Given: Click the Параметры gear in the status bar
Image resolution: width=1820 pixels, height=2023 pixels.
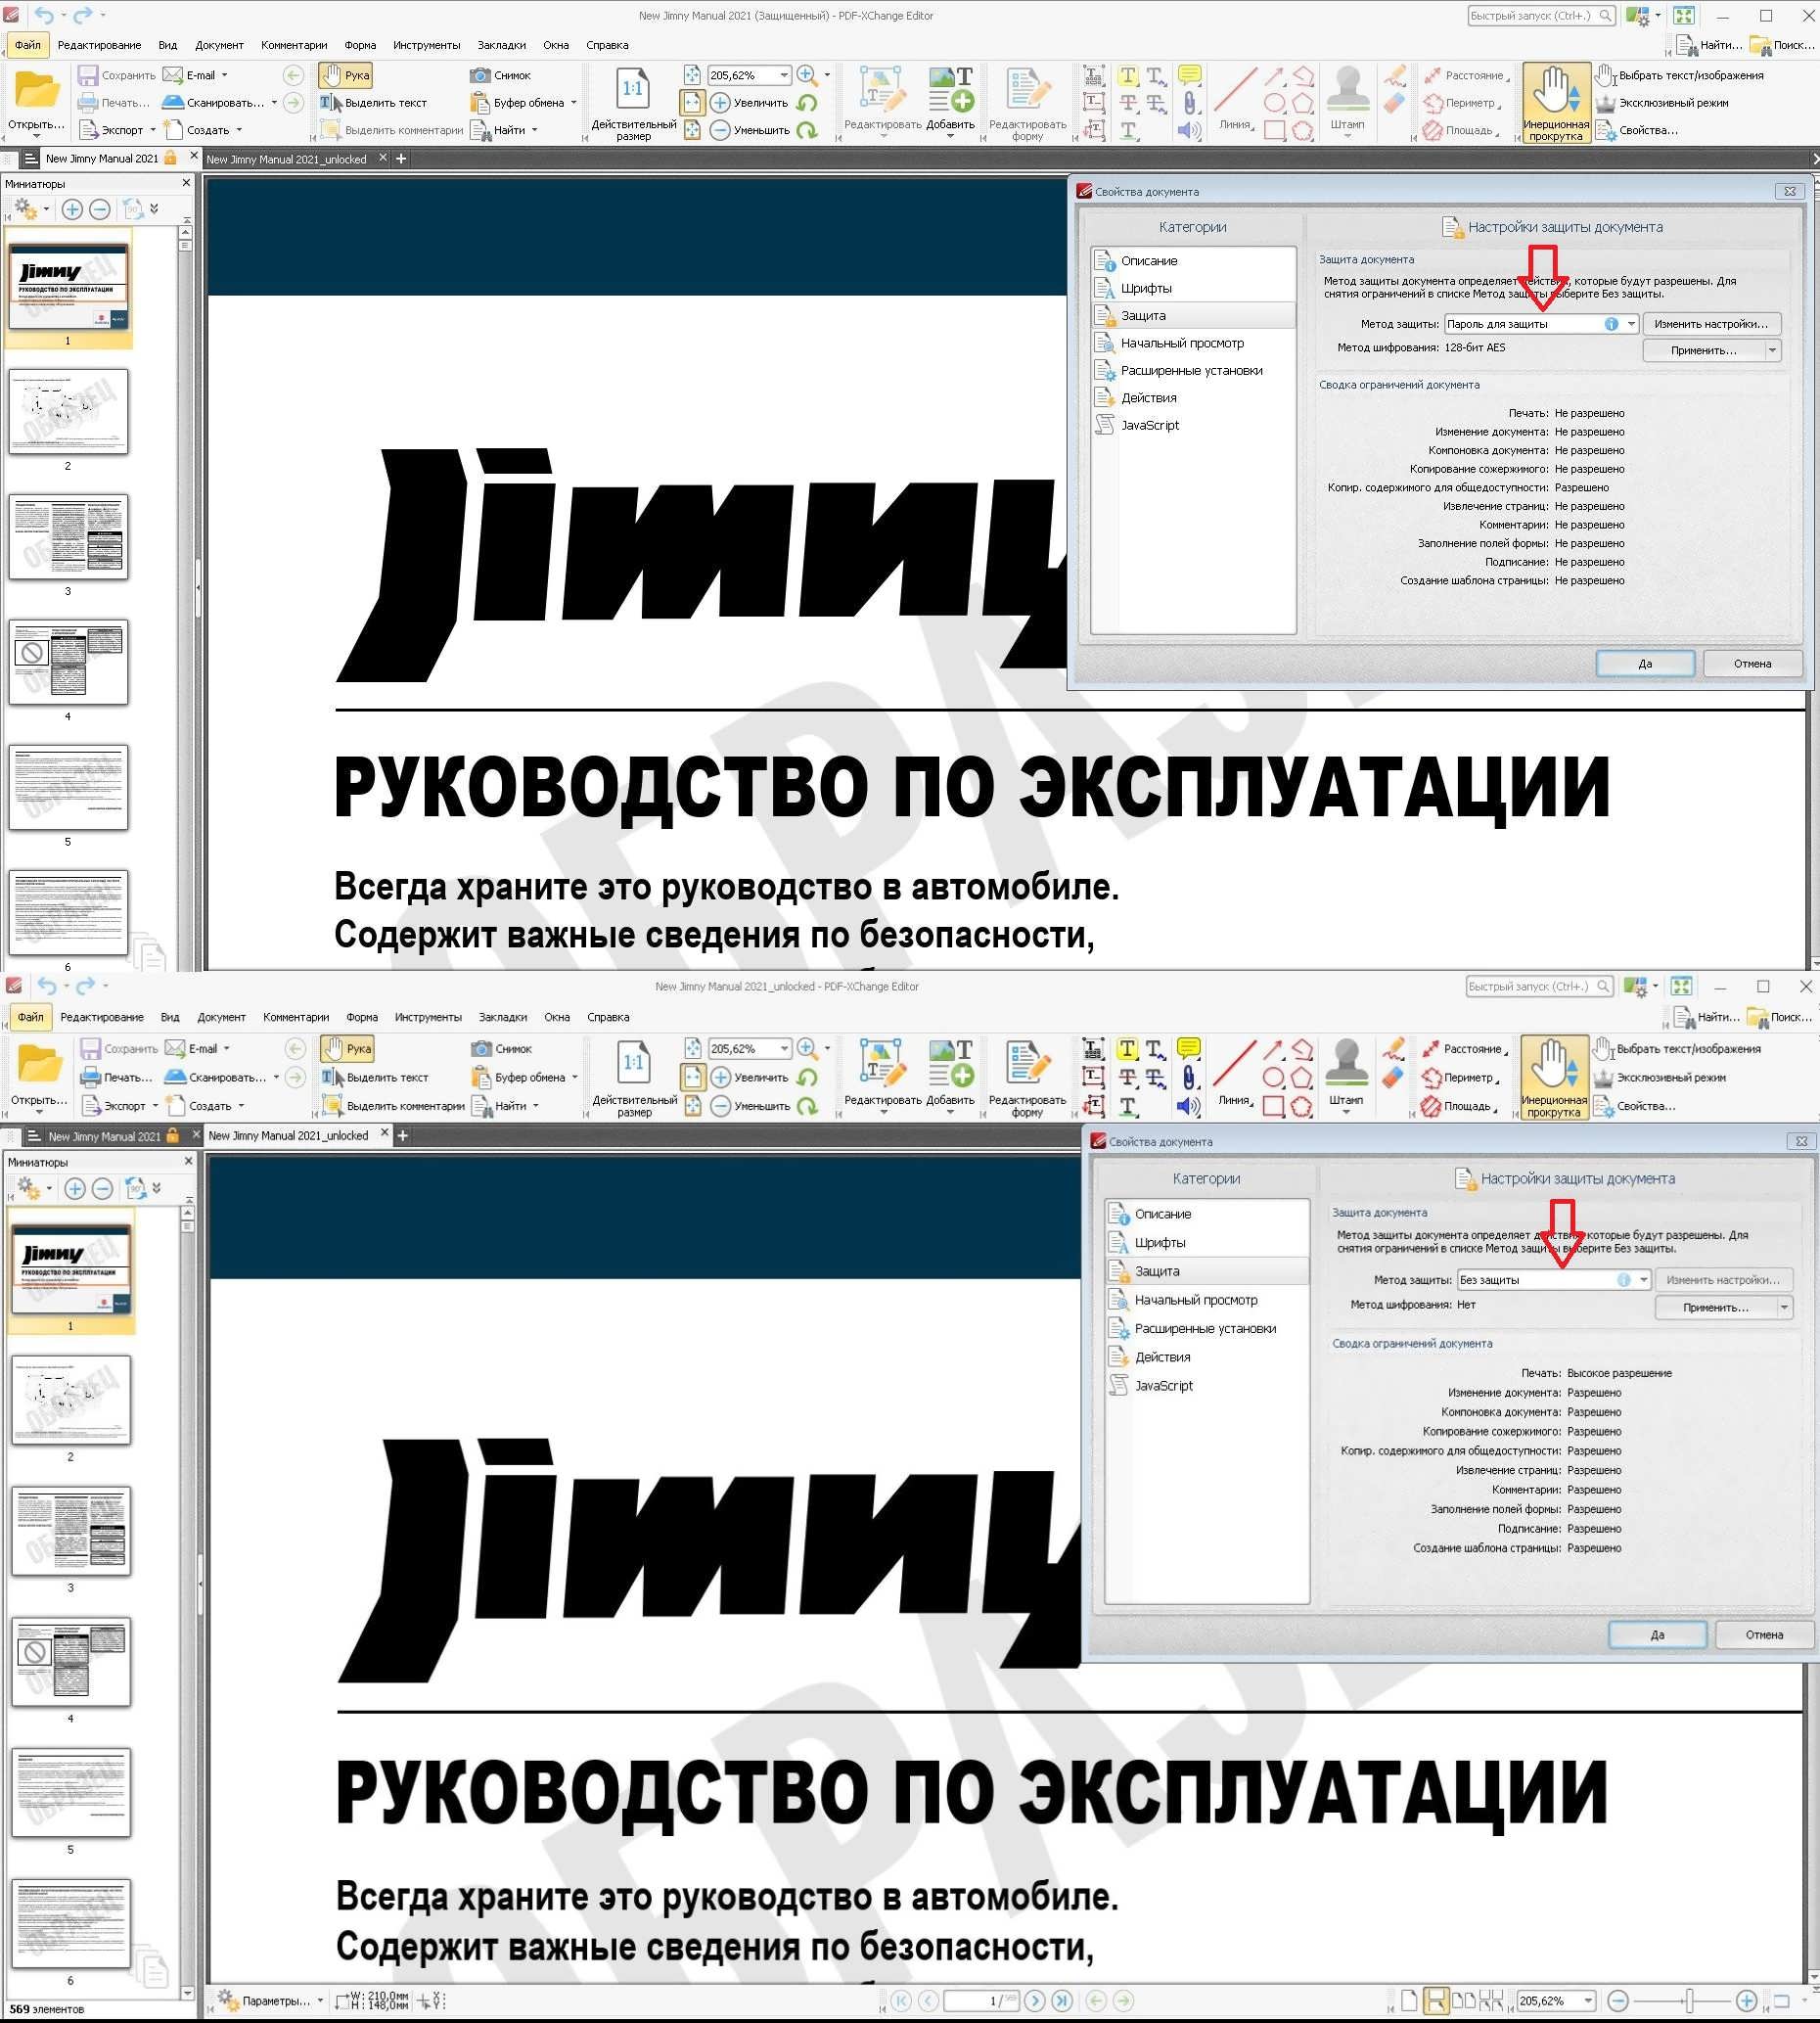Looking at the screenshot, I should [229, 2000].
